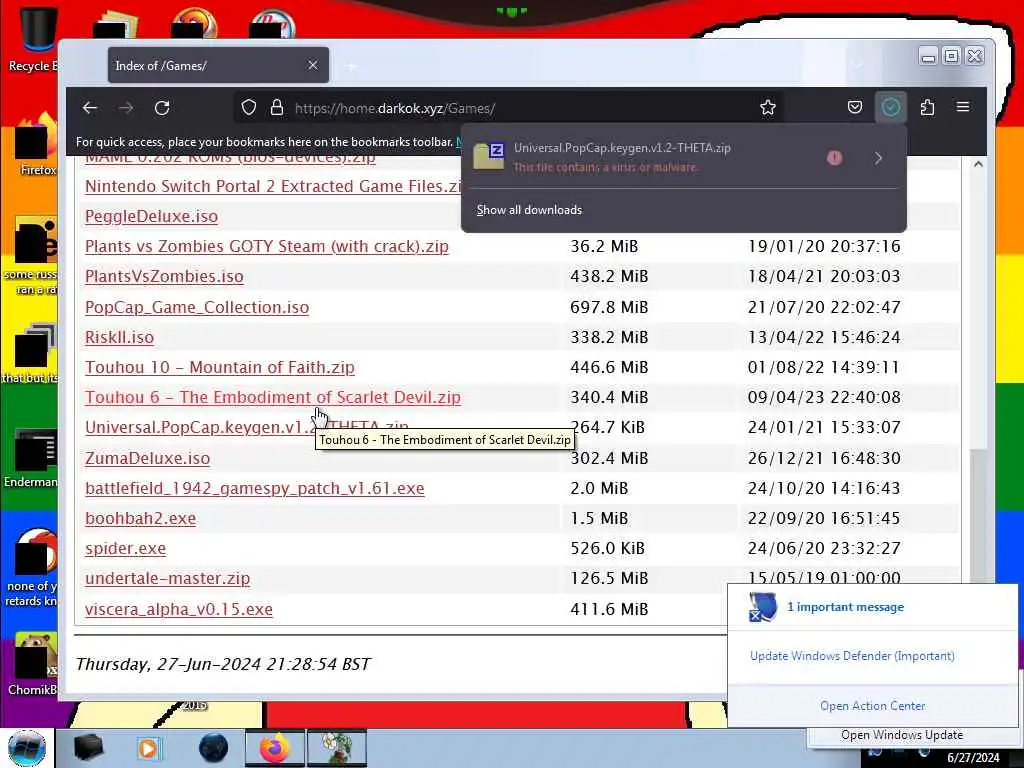Click the 'none of y' desktop icon
1024x768 pixels.
(x=31, y=567)
